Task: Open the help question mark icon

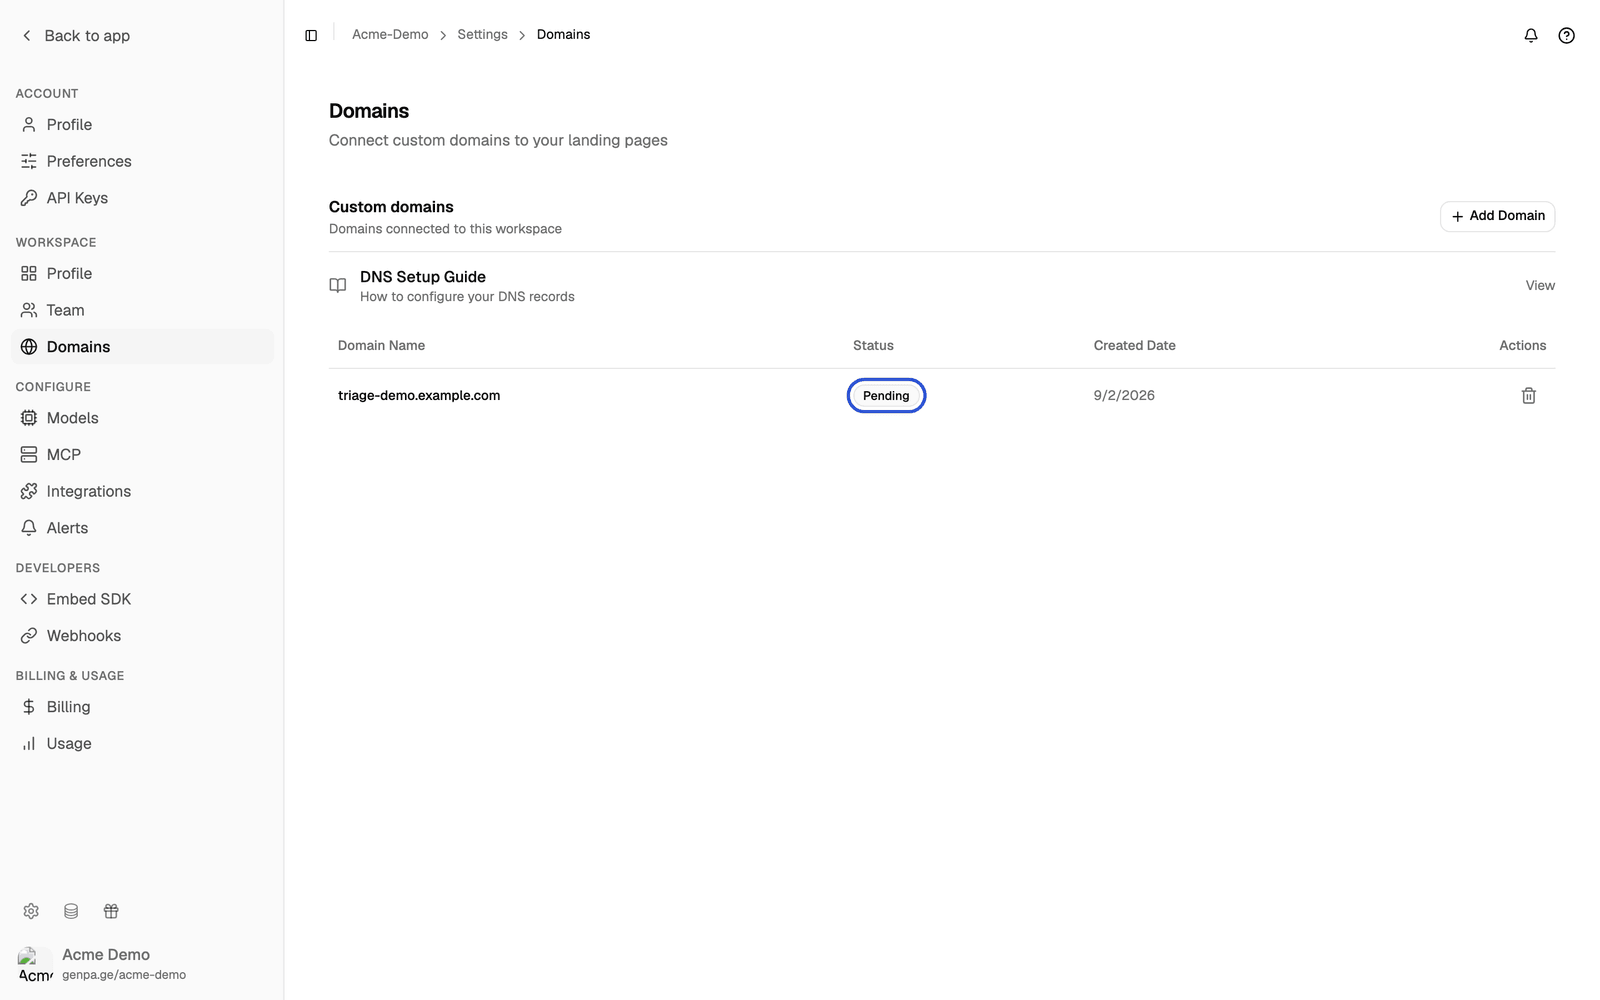Action: (x=1566, y=35)
